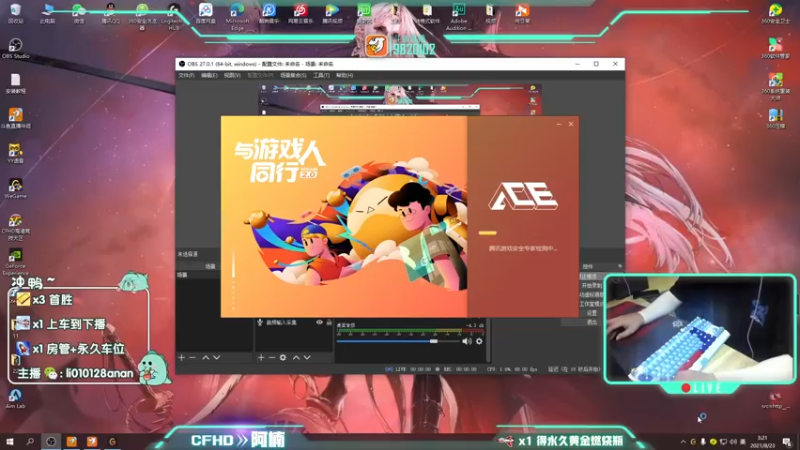The height and width of the screenshot is (450, 800).
Task: Add a new source in OBS
Action: pyautogui.click(x=261, y=358)
